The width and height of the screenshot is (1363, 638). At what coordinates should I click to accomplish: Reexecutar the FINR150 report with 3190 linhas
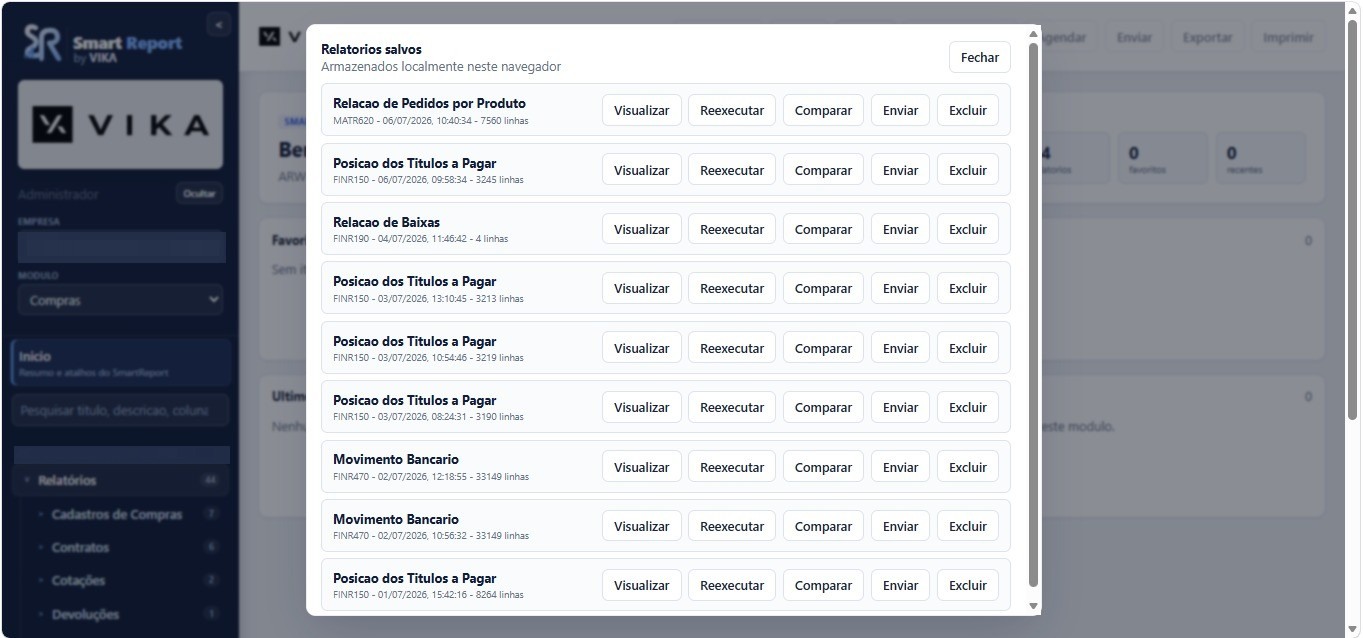tap(732, 407)
